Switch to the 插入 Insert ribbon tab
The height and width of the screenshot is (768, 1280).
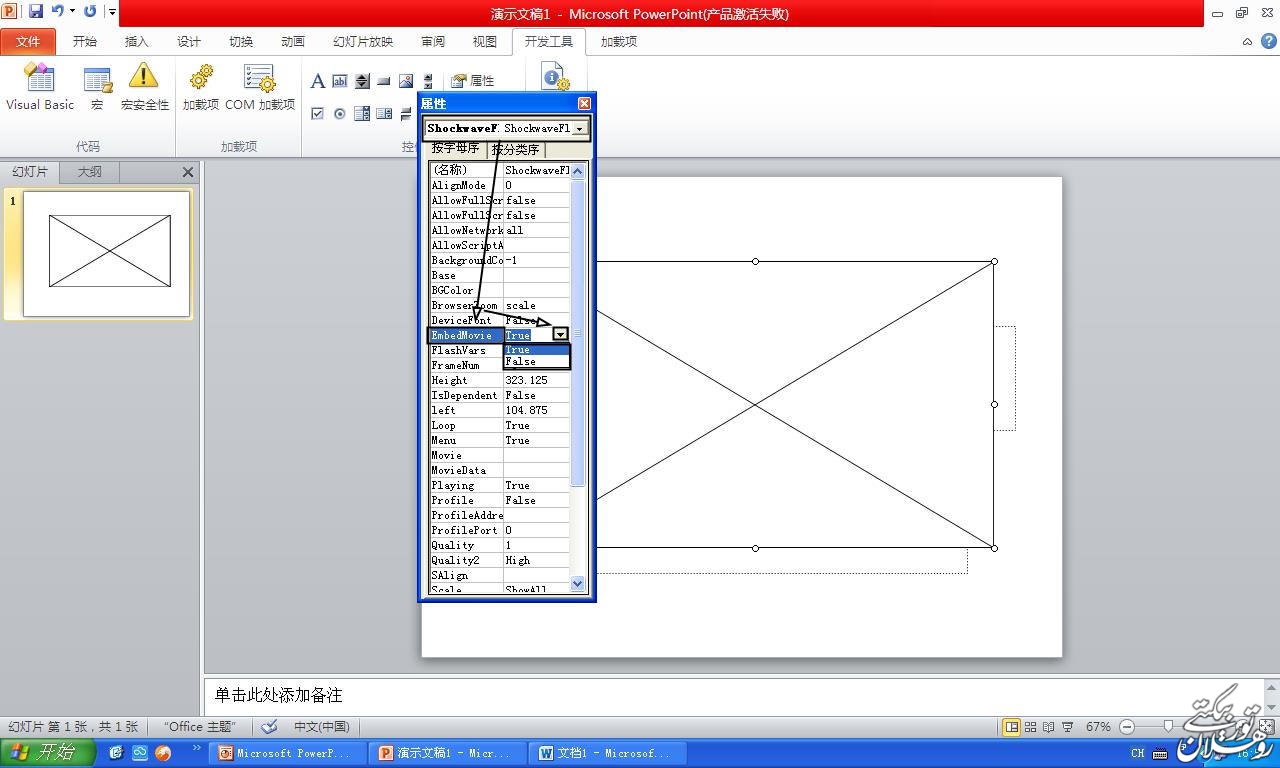(136, 41)
